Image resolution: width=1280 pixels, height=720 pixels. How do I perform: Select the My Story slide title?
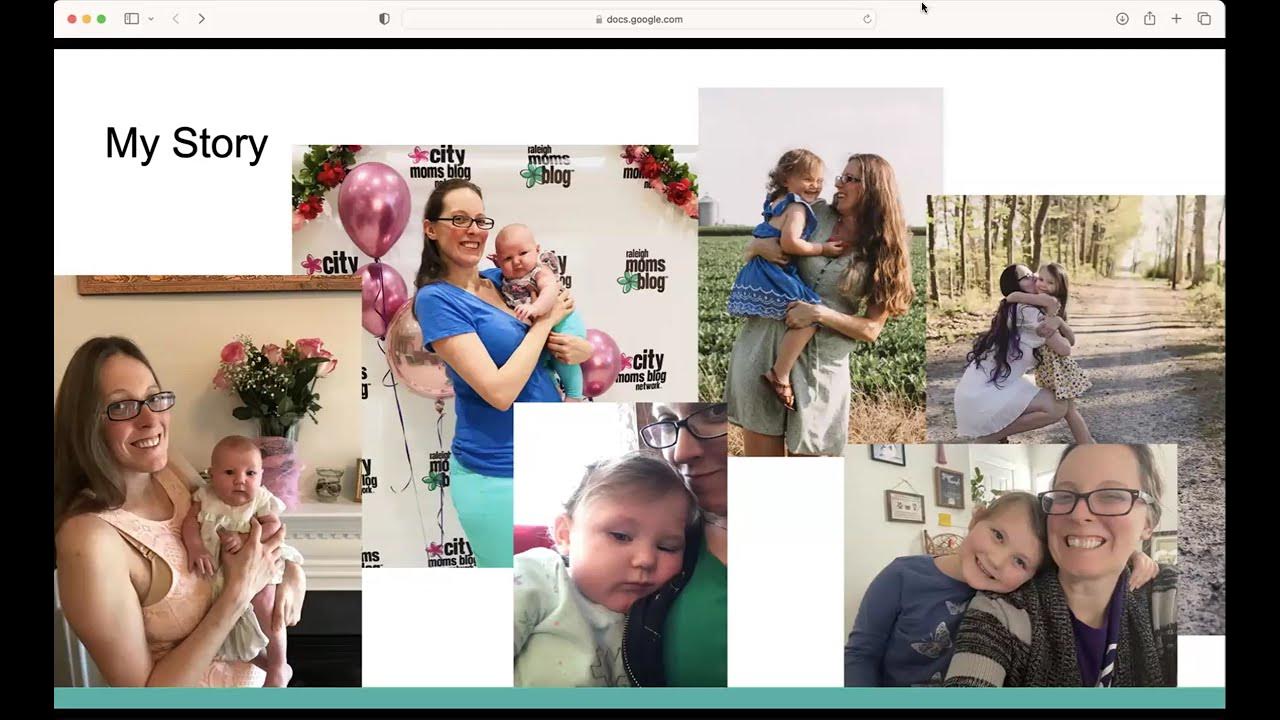click(x=186, y=144)
